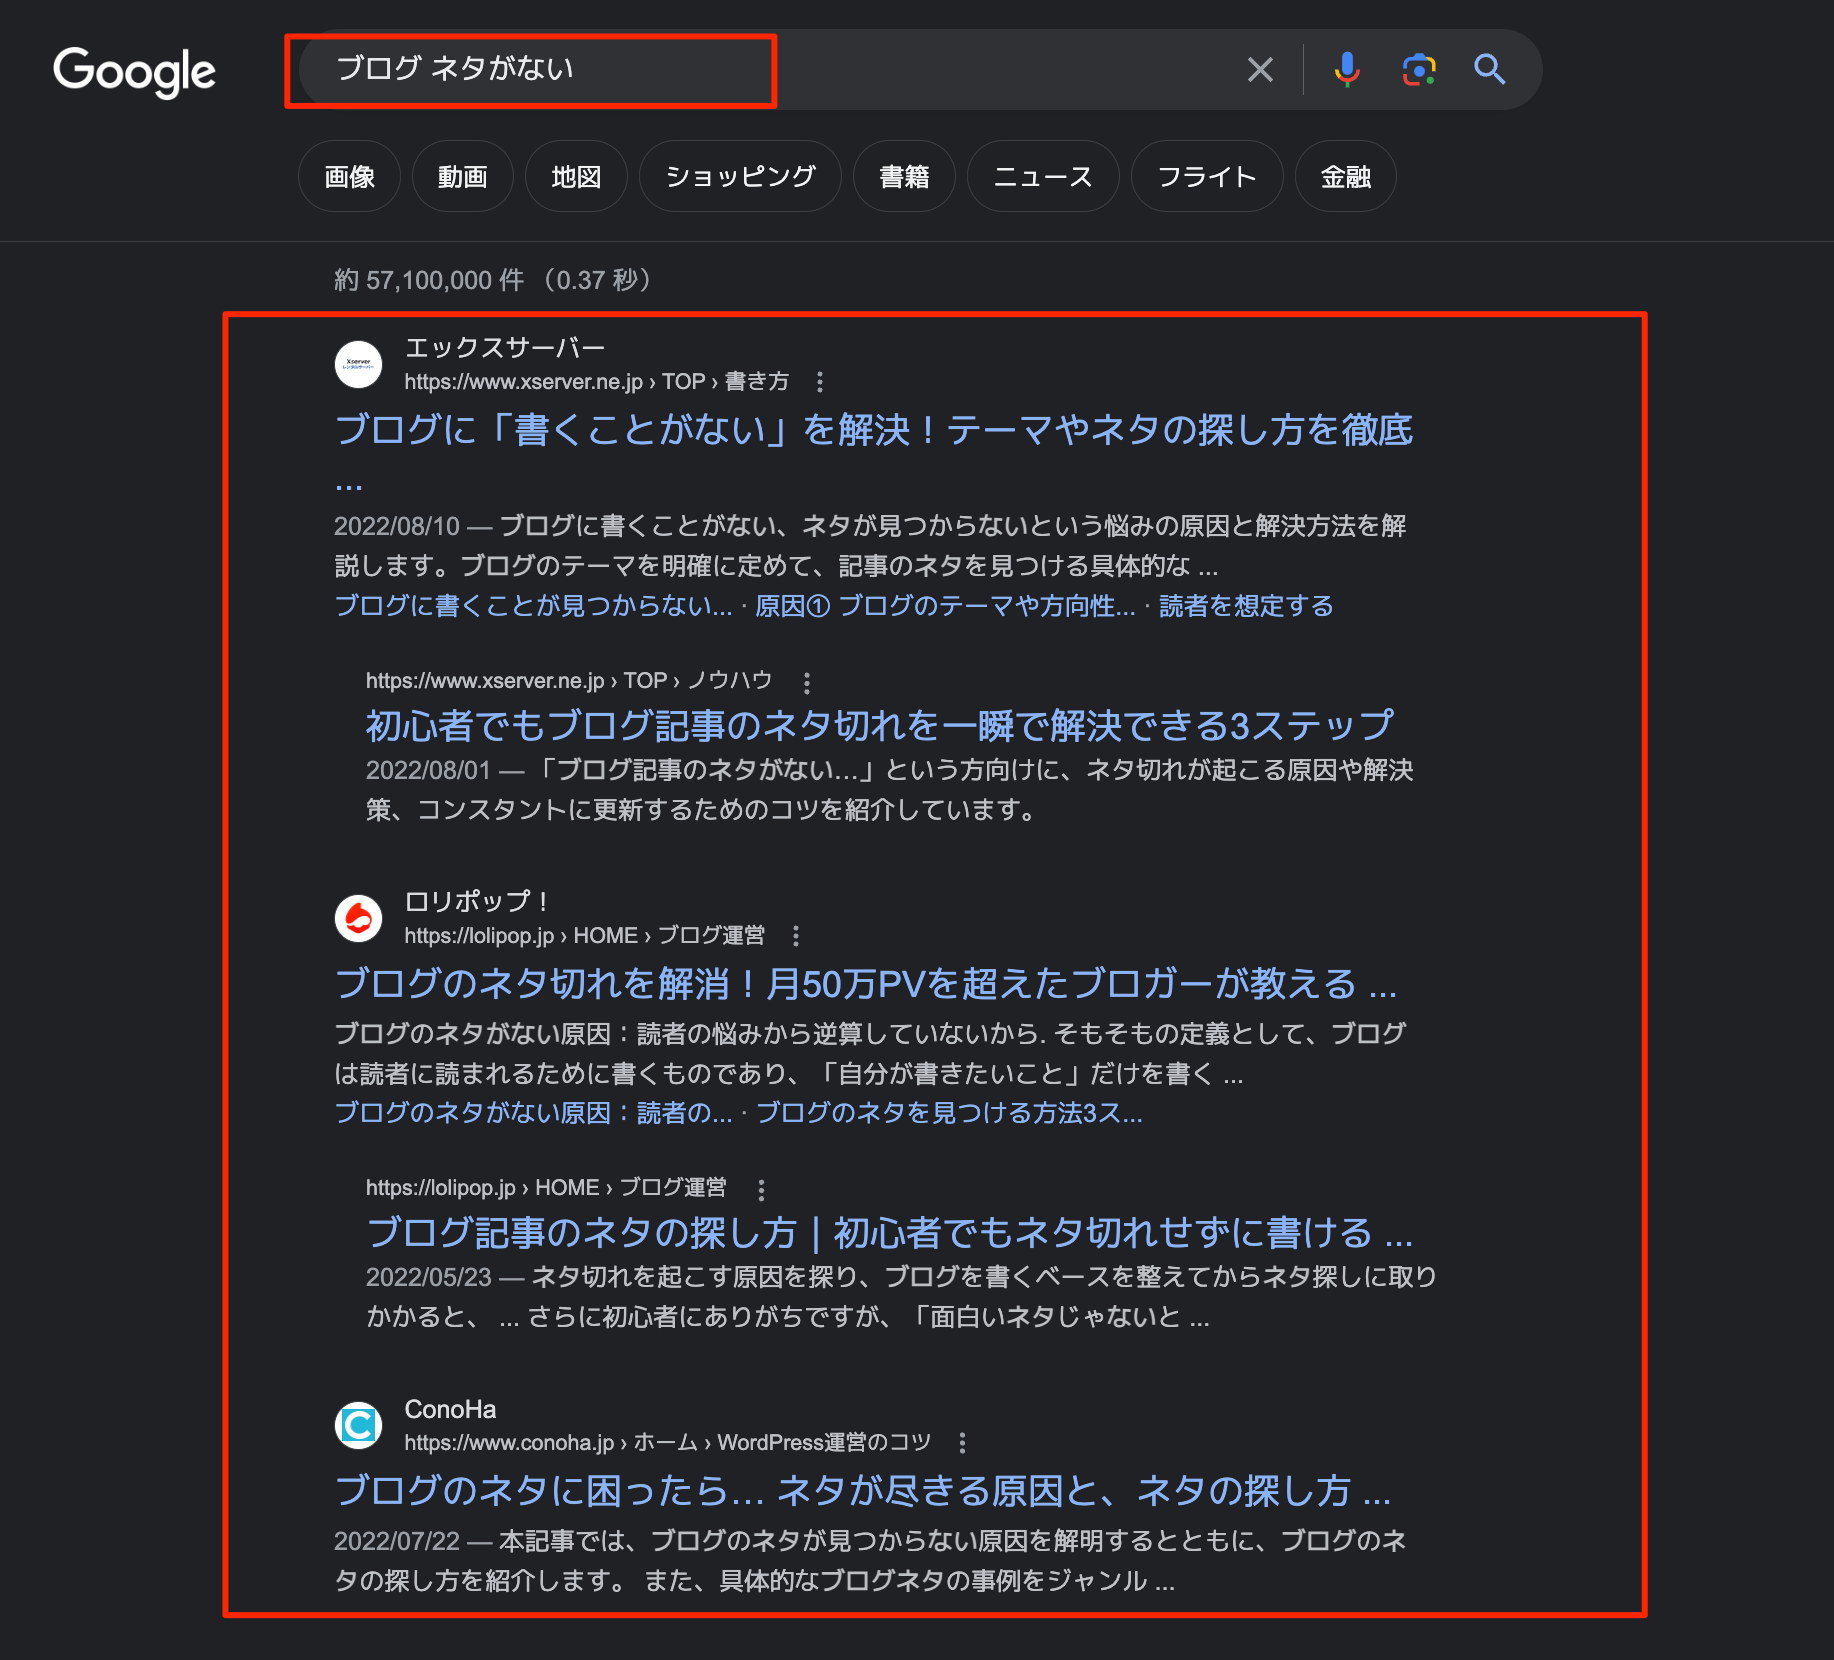
Task: Click the エックスサーバー site favicon
Action: click(x=358, y=364)
